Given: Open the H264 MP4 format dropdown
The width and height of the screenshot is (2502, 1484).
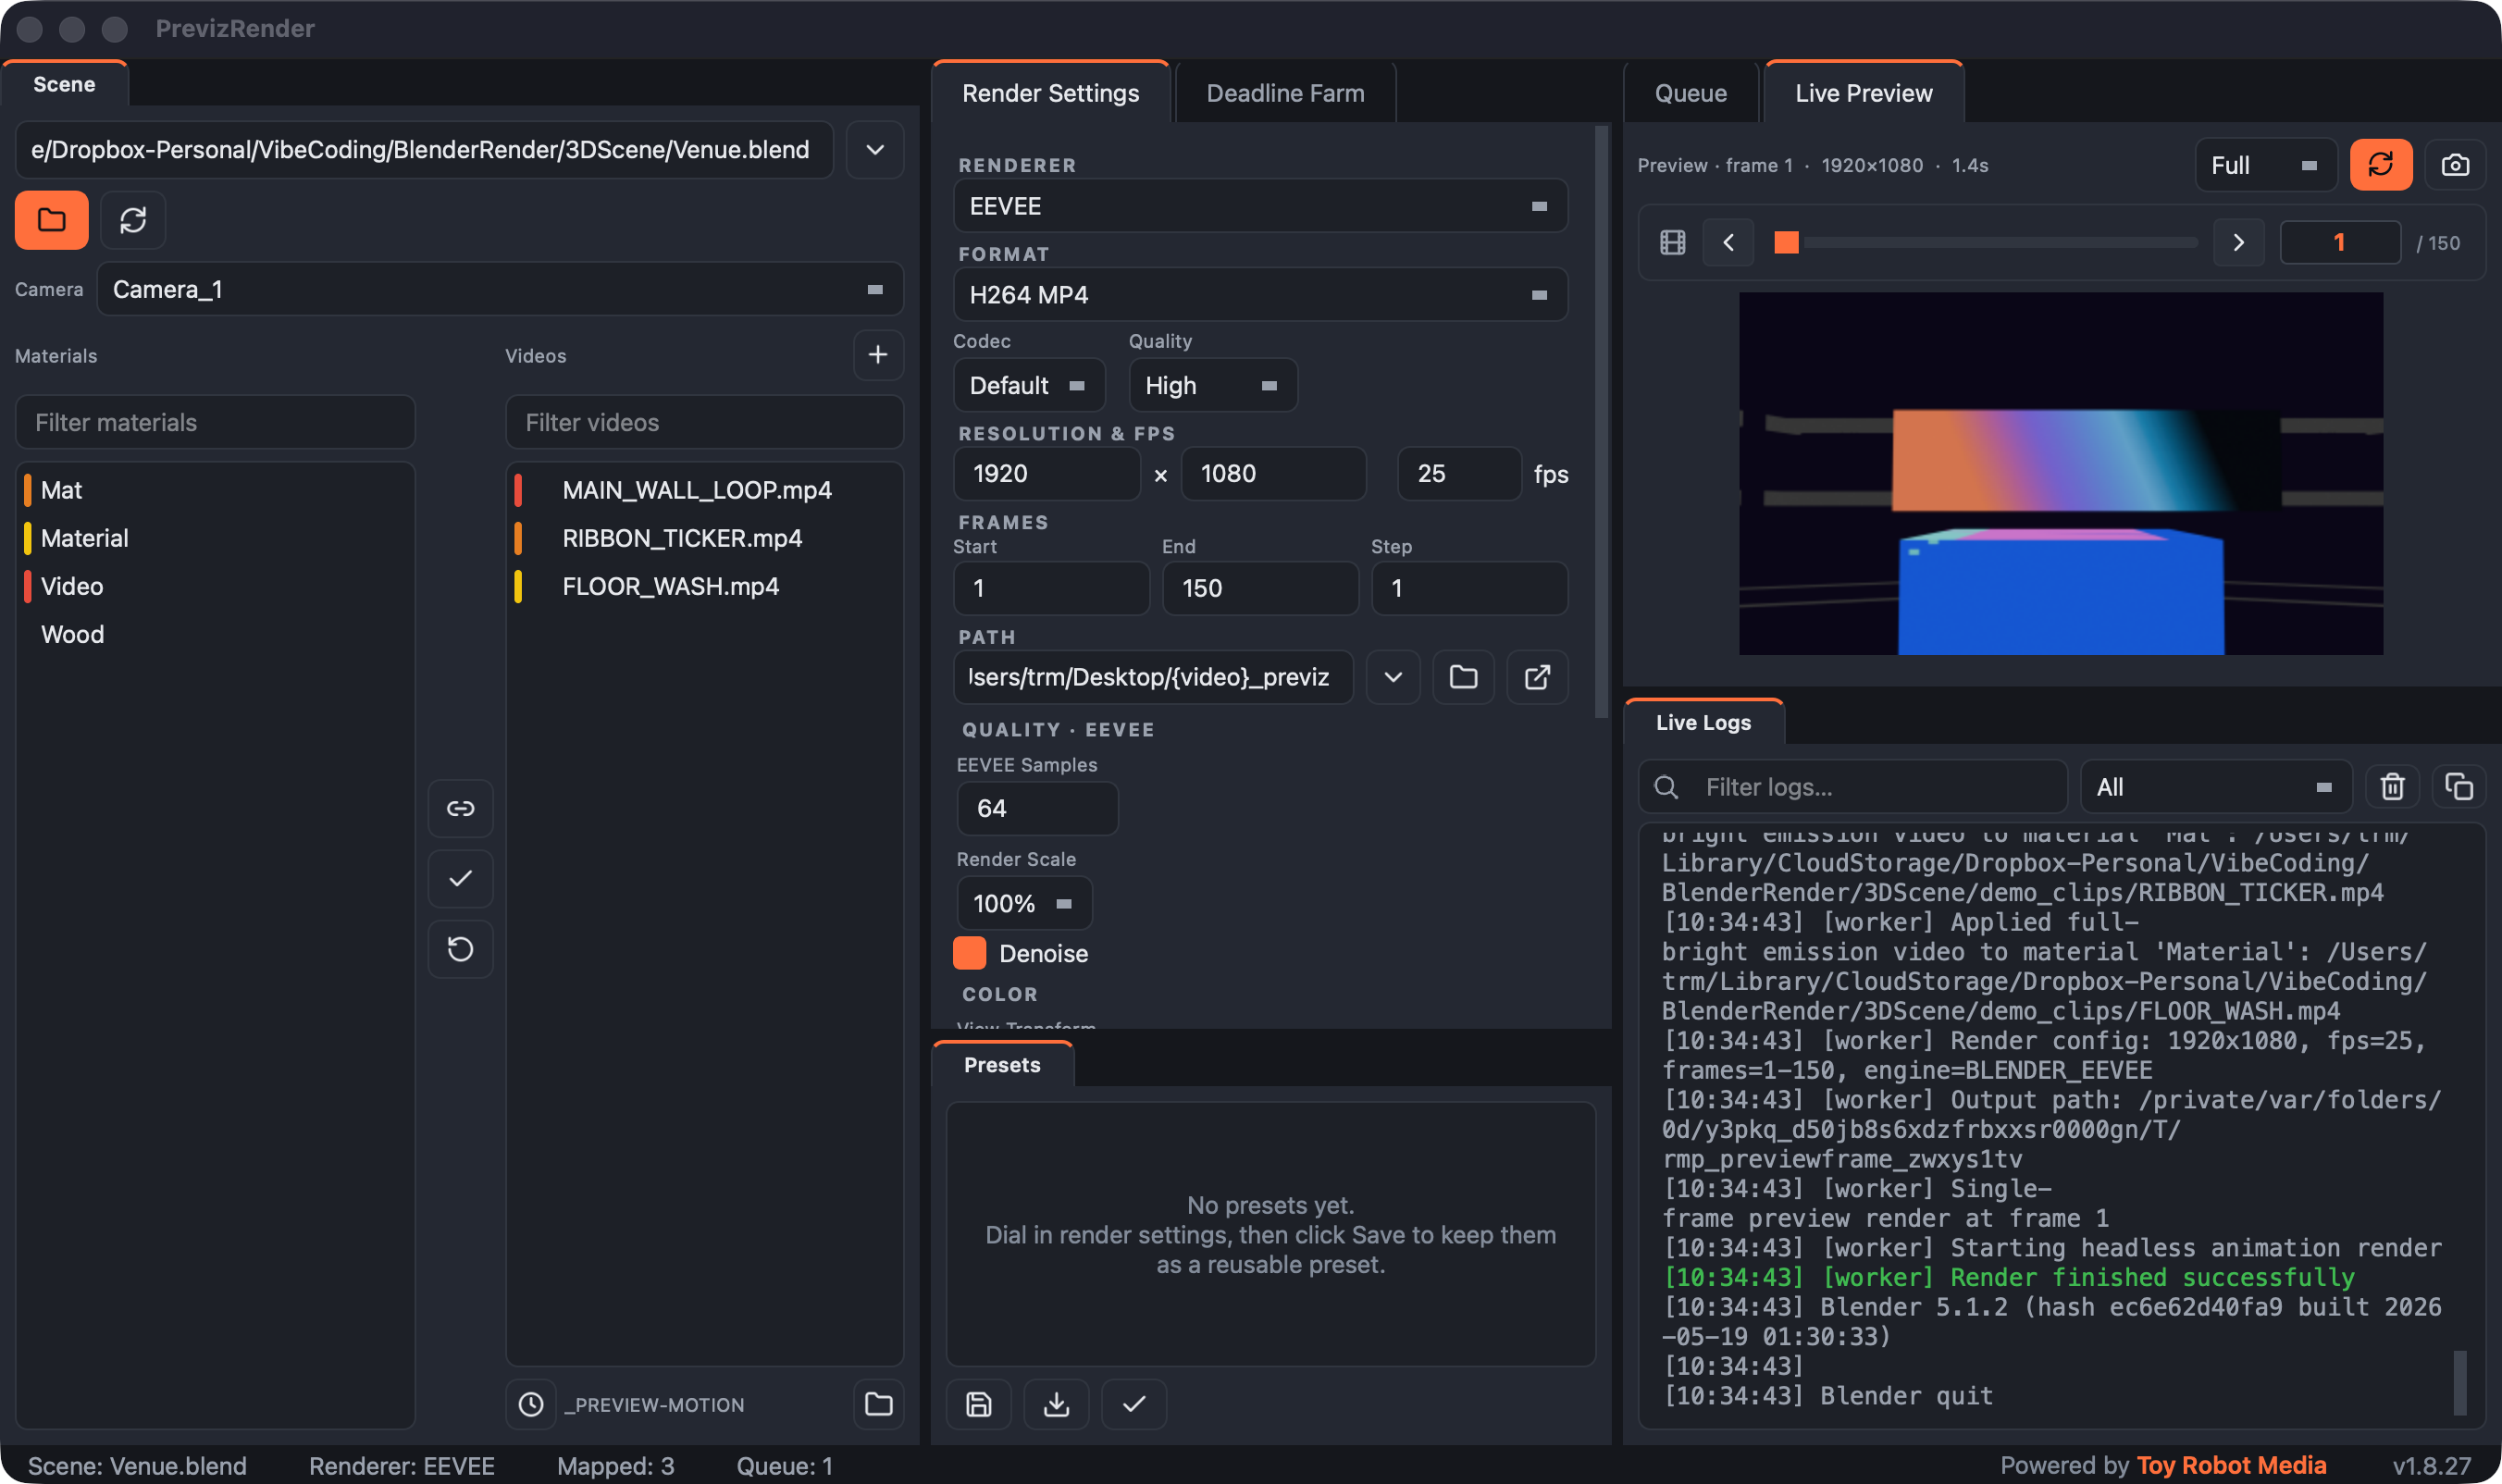Looking at the screenshot, I should (1260, 295).
